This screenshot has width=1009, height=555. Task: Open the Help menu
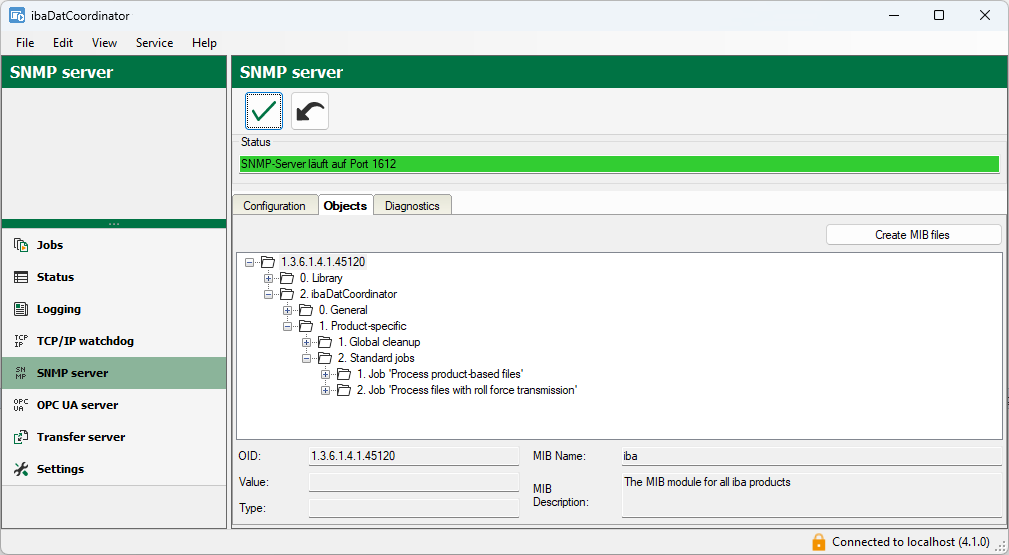pos(204,42)
